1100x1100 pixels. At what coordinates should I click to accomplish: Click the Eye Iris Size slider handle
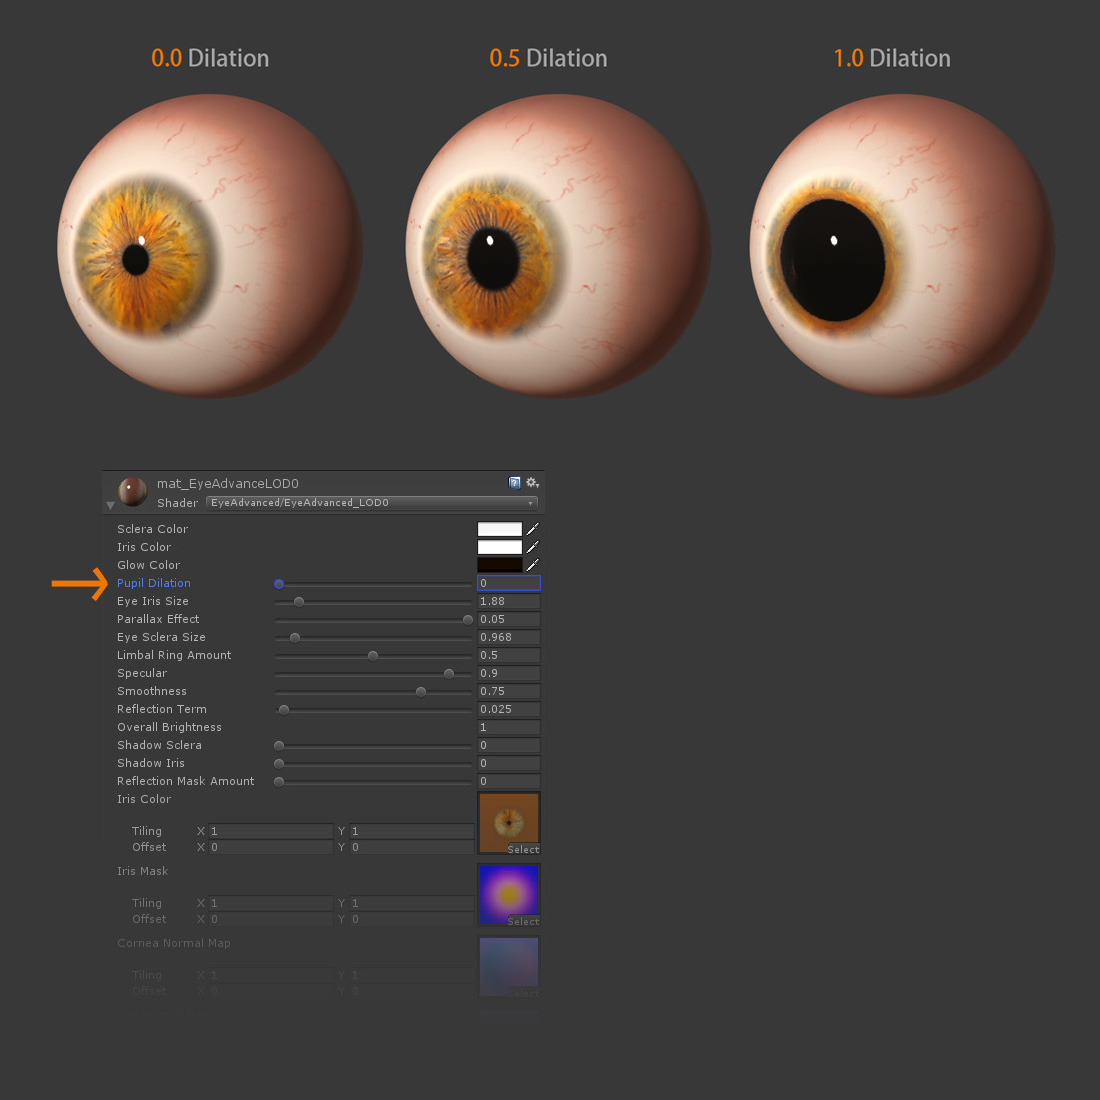[x=299, y=601]
